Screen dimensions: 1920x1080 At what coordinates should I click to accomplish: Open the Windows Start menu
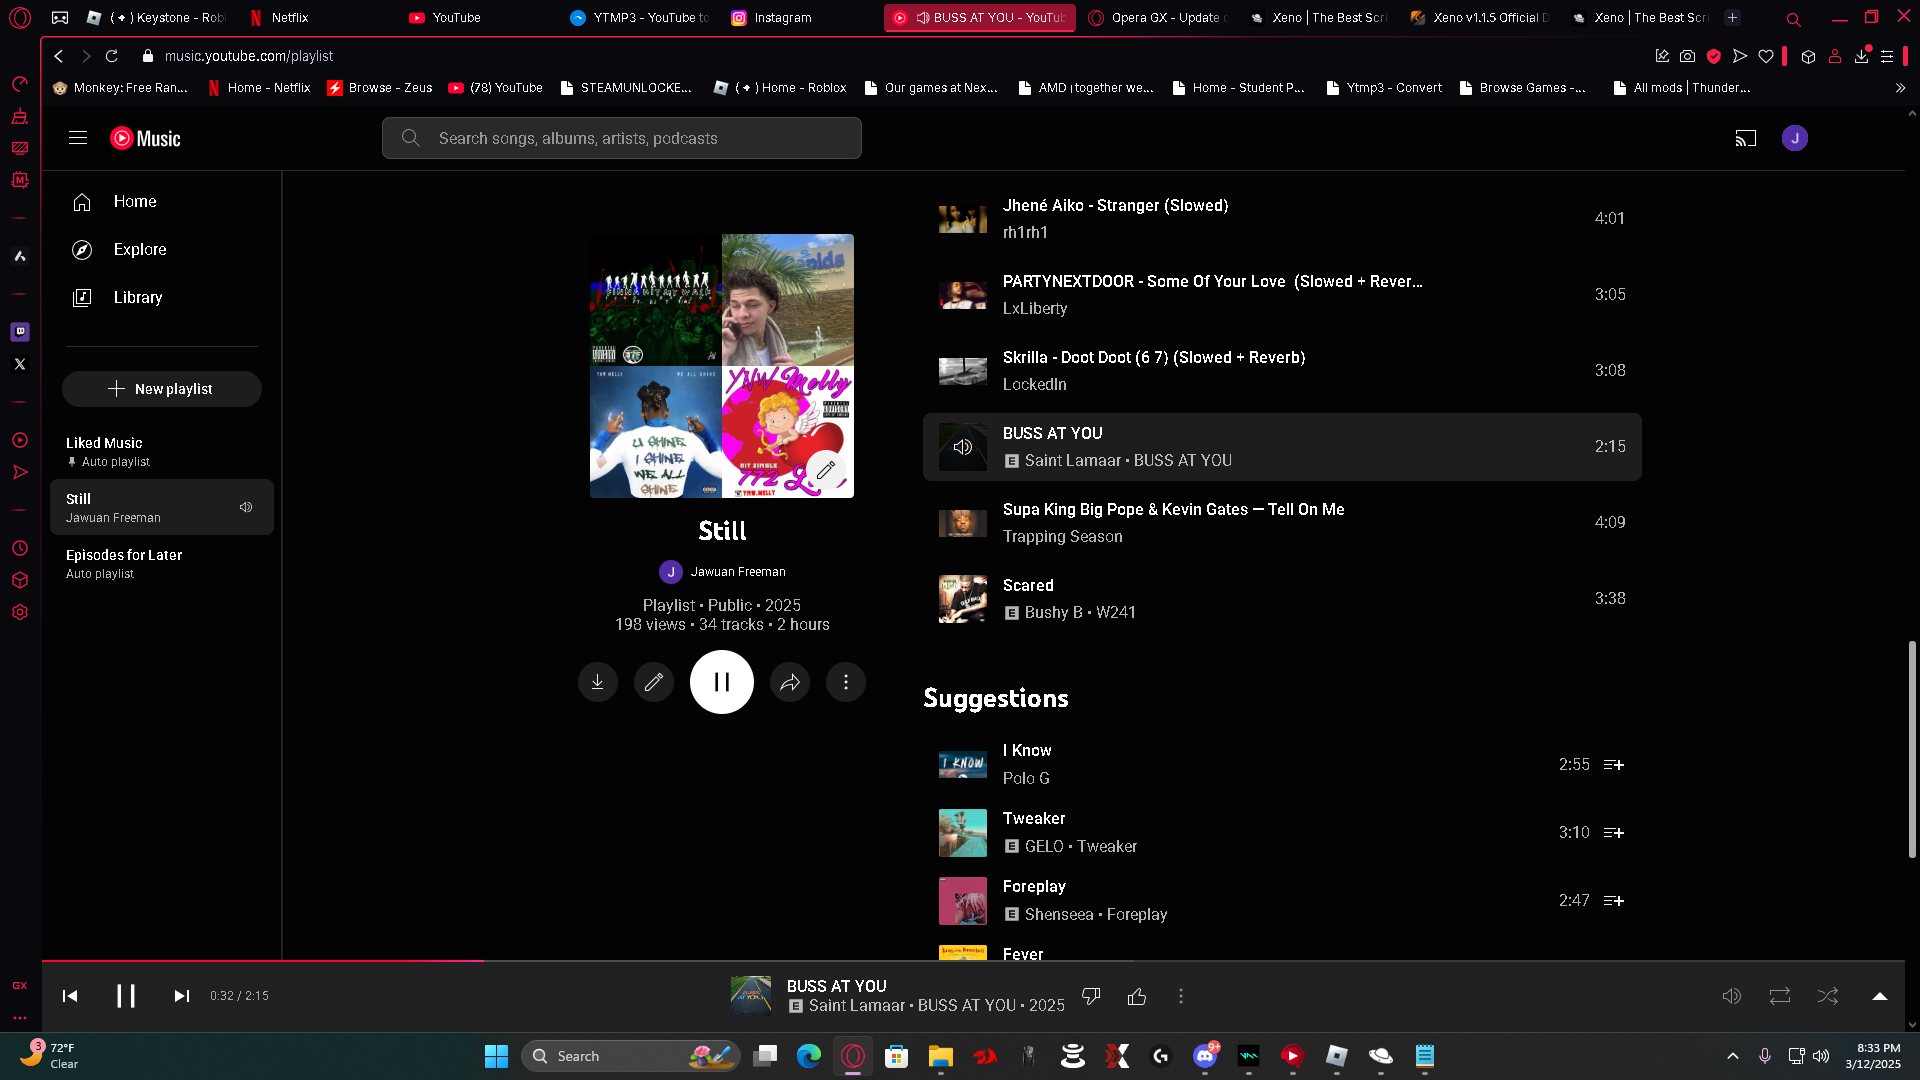pos(496,1056)
